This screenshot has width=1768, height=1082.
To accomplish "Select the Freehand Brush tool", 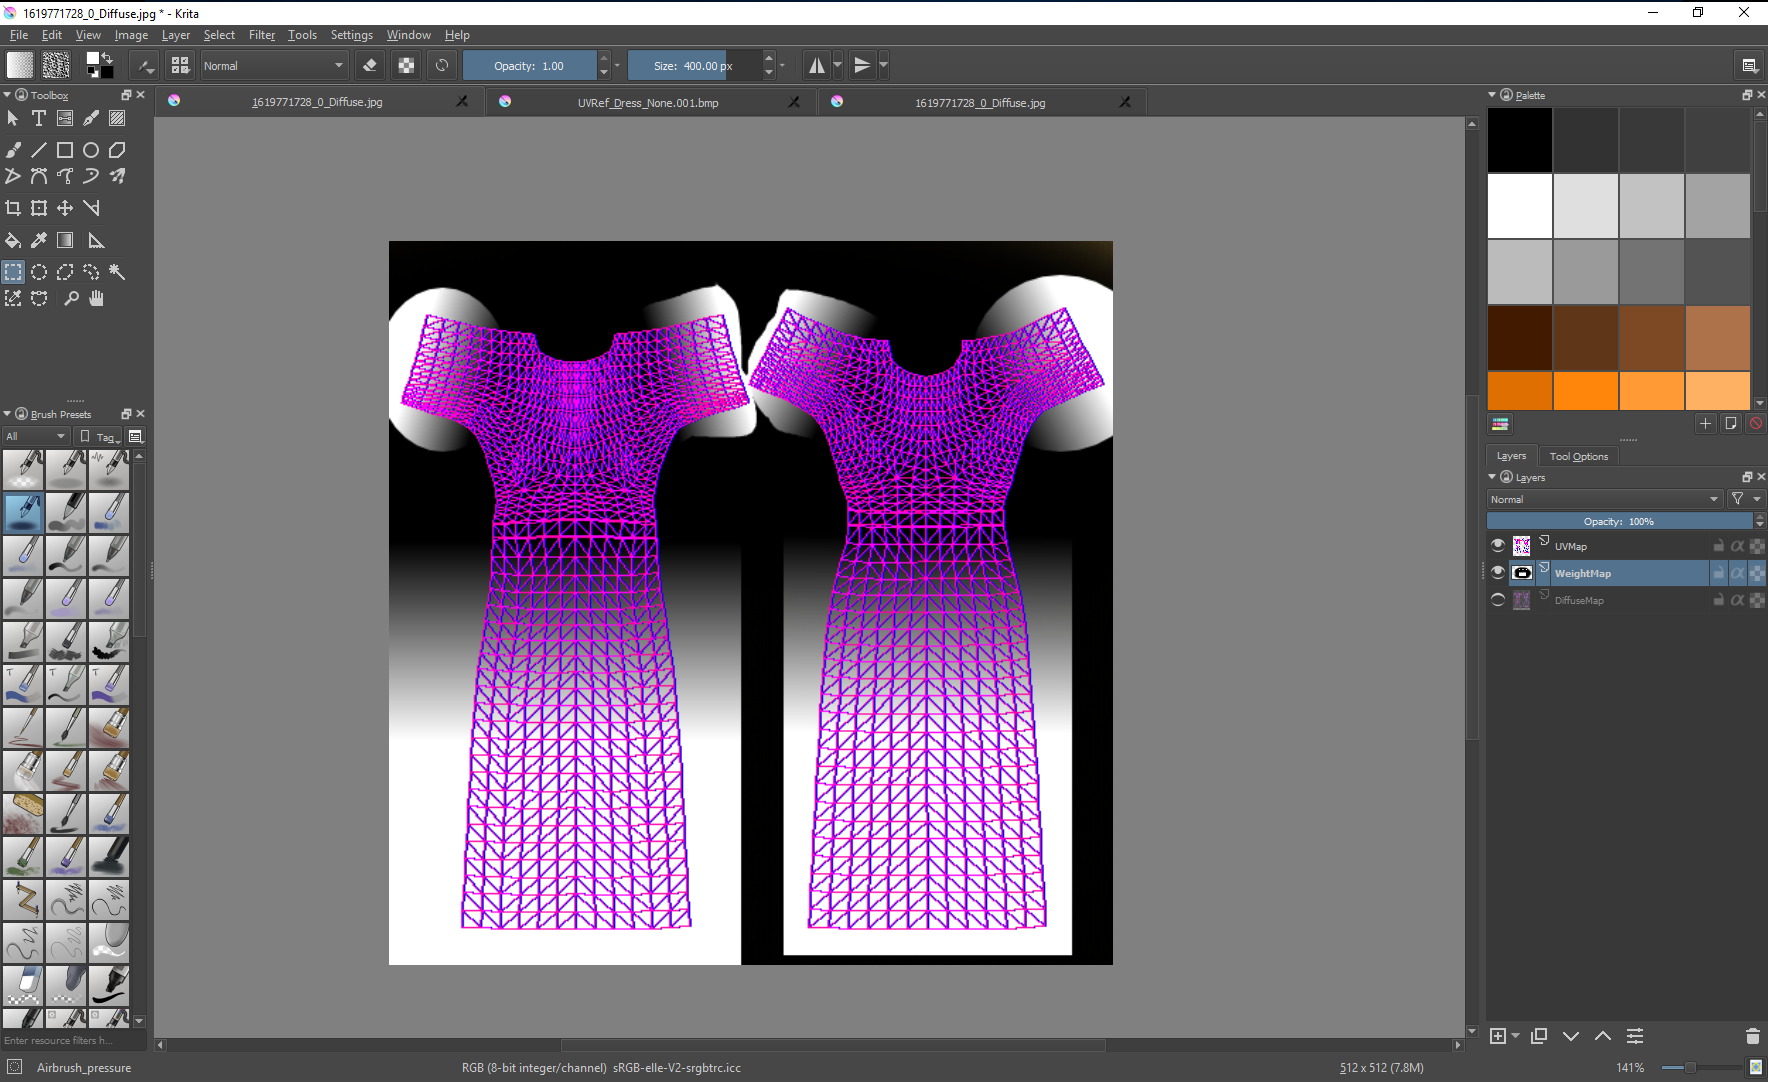I will (x=13, y=150).
